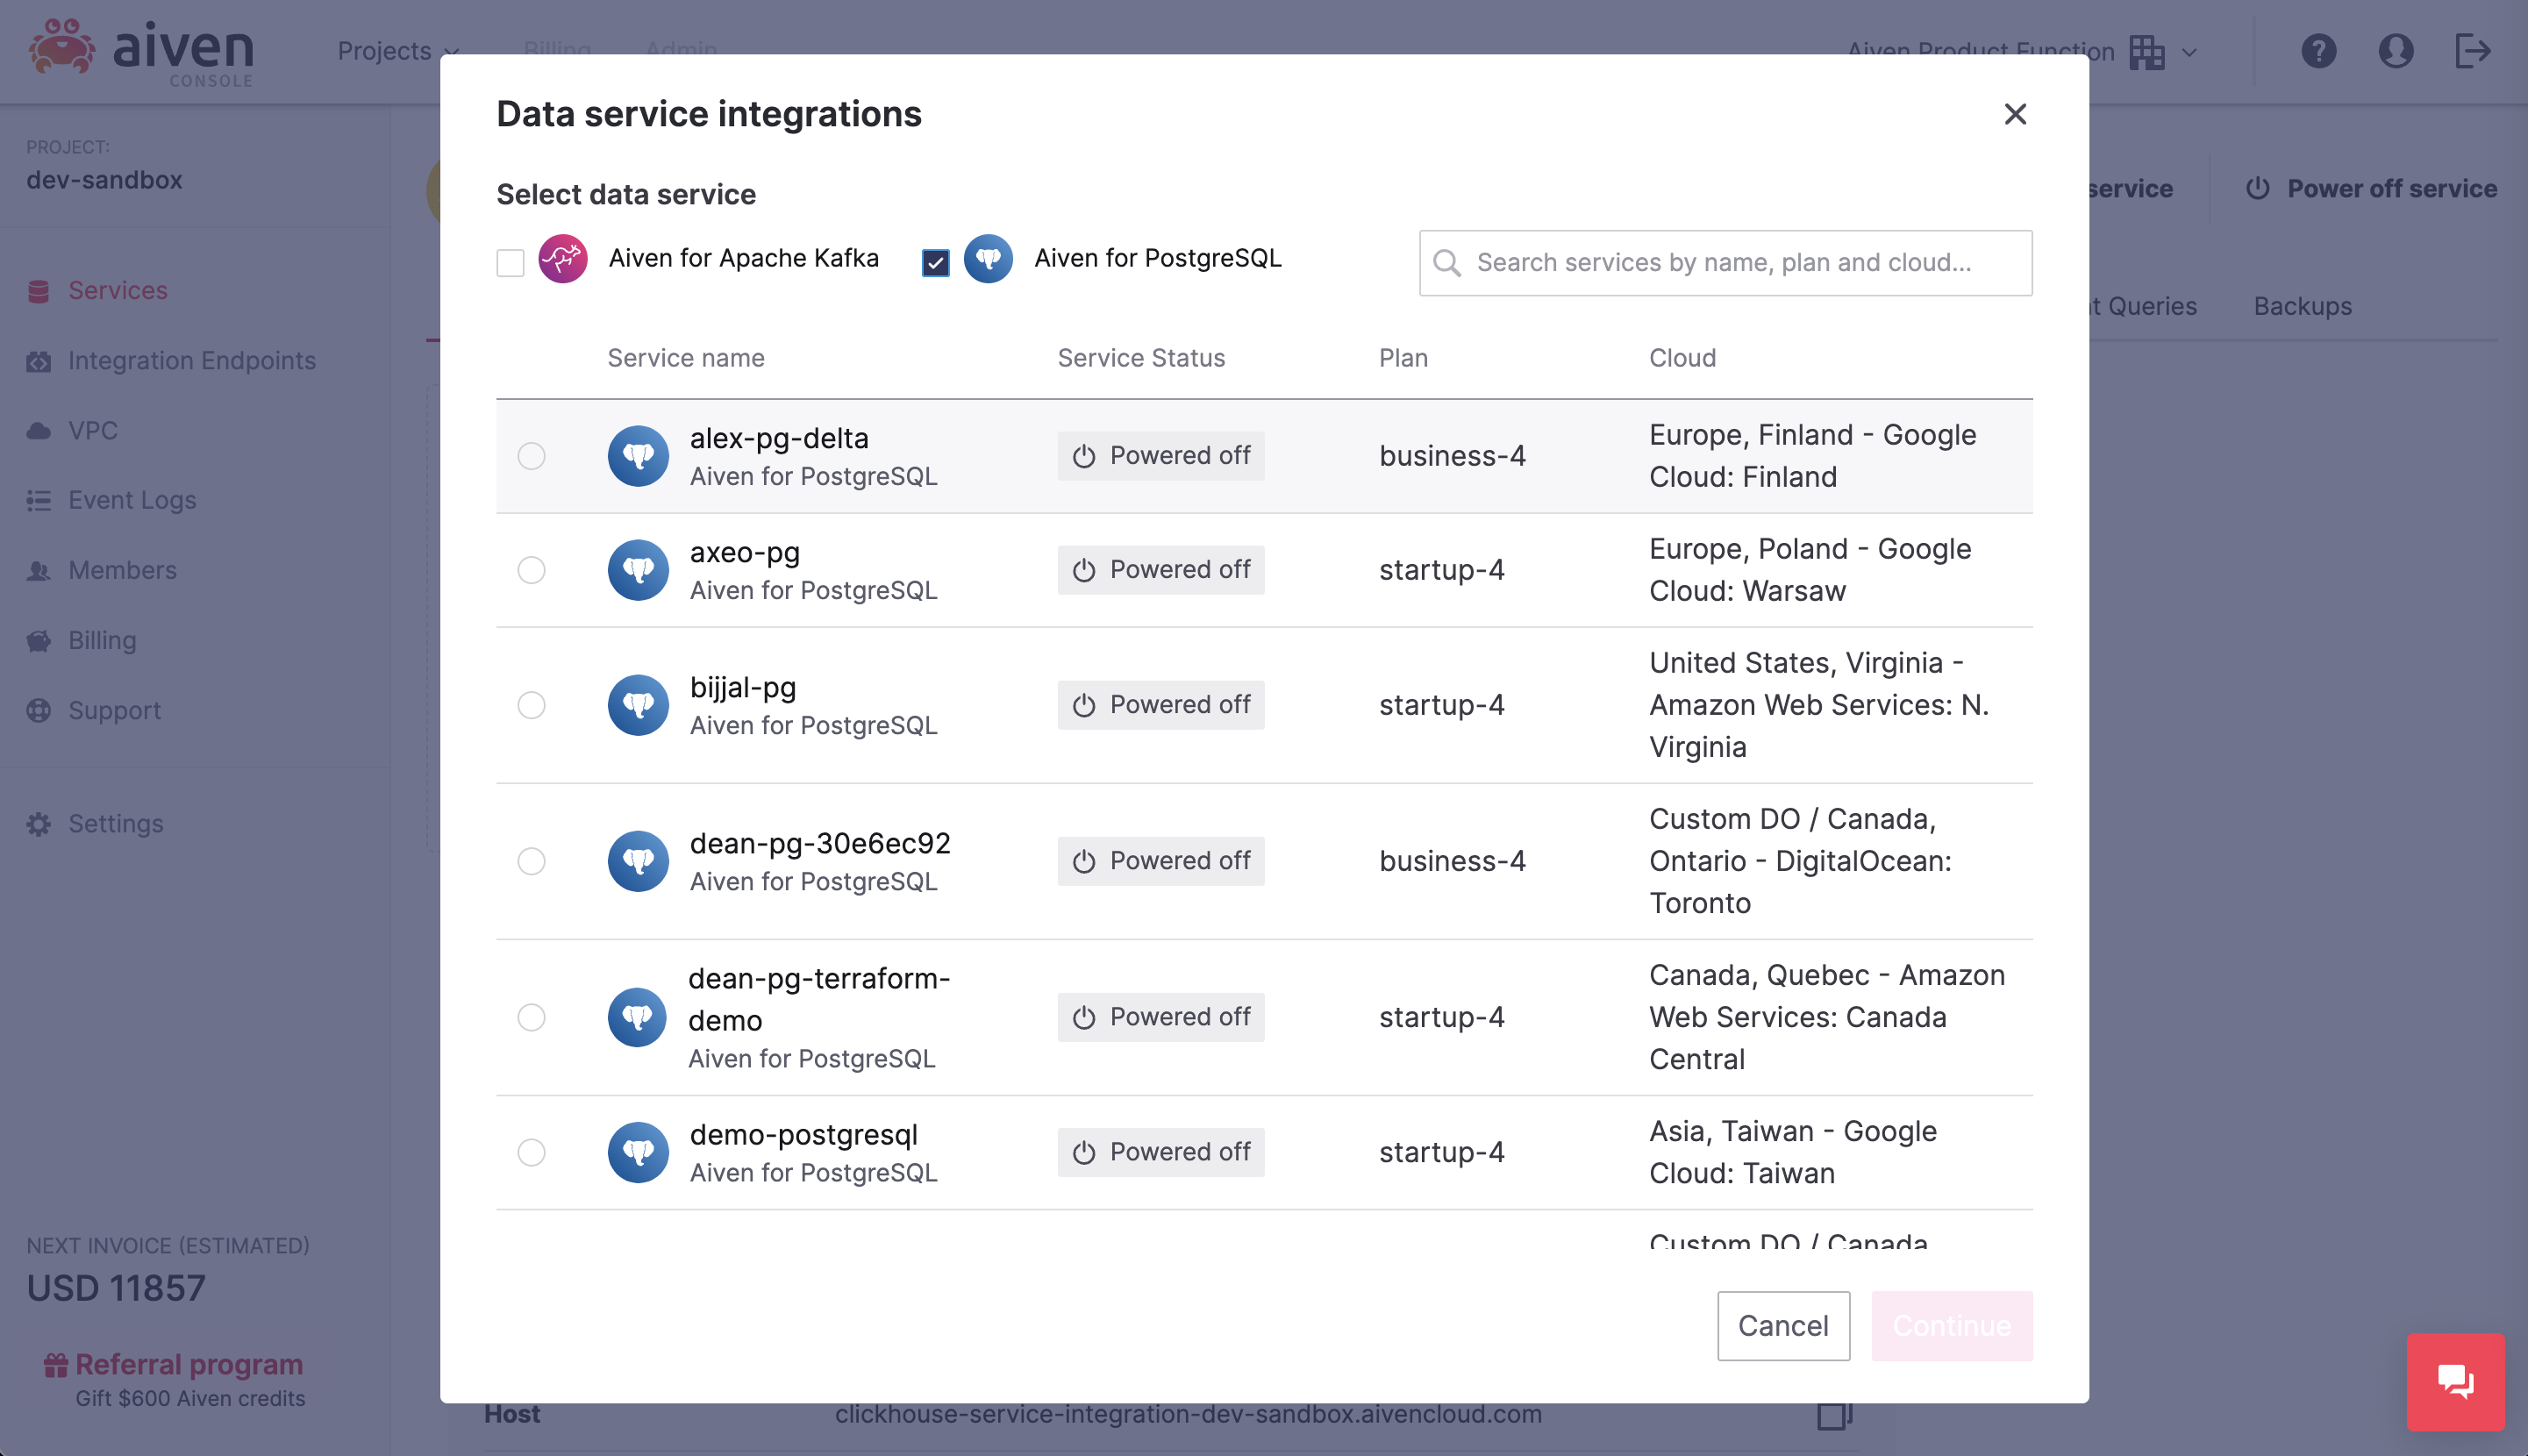Click the dean-pg-terraform-demo PostgreSQL icon
The image size is (2528, 1456).
(637, 1017)
